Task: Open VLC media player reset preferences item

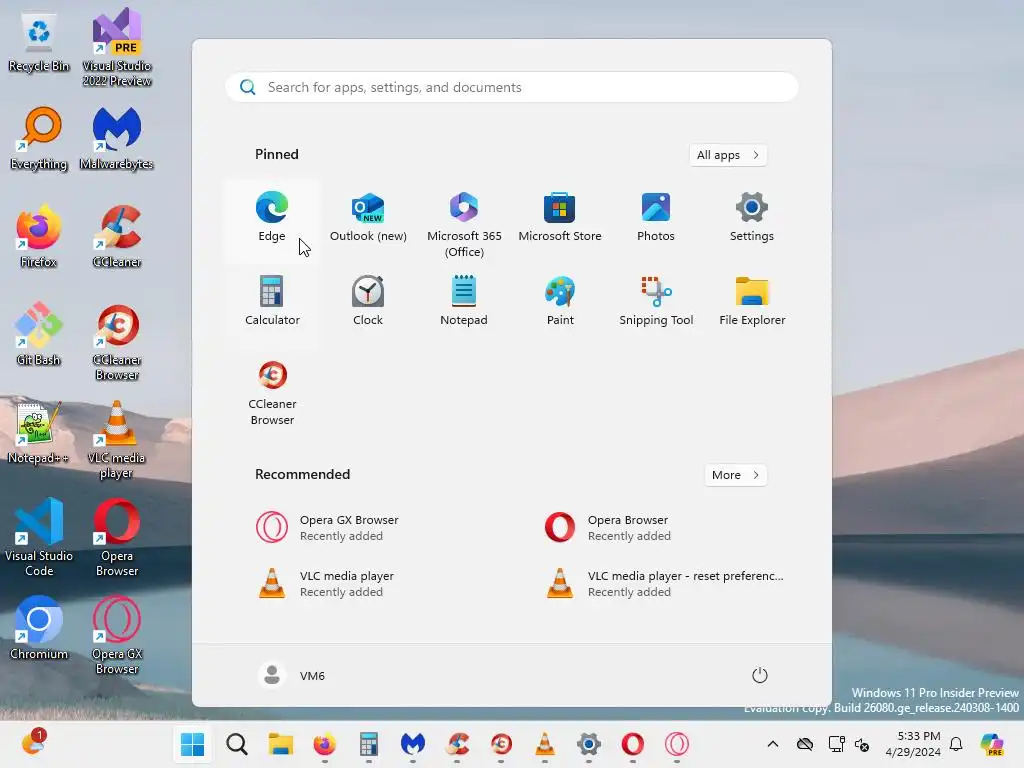Action: [664, 584]
